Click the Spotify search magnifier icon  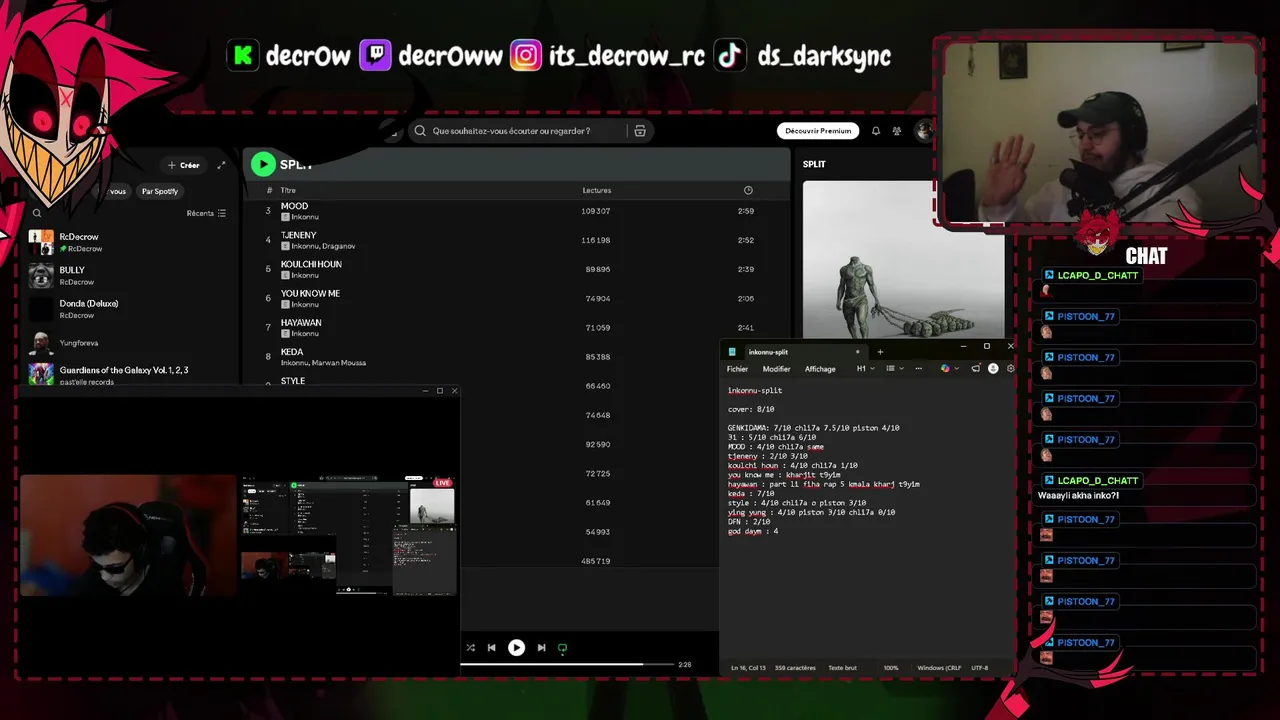tap(420, 131)
